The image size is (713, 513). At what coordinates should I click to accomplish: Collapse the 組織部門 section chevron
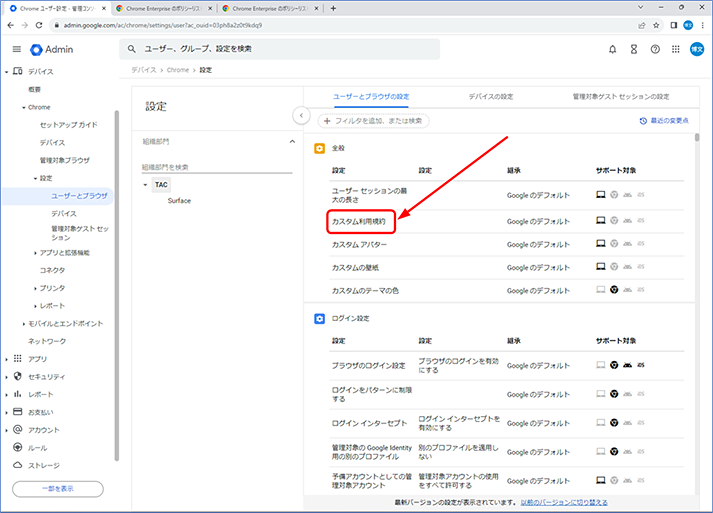tap(292, 141)
